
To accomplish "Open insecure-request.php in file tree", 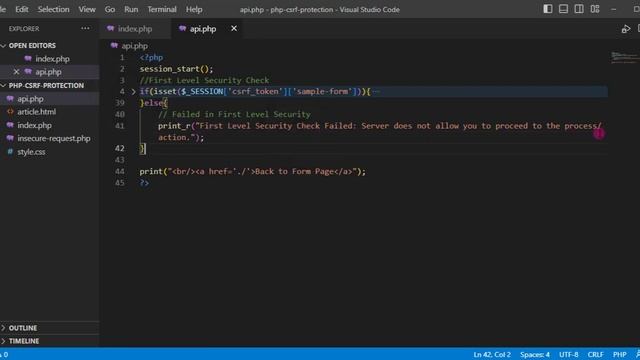I will tap(53, 138).
